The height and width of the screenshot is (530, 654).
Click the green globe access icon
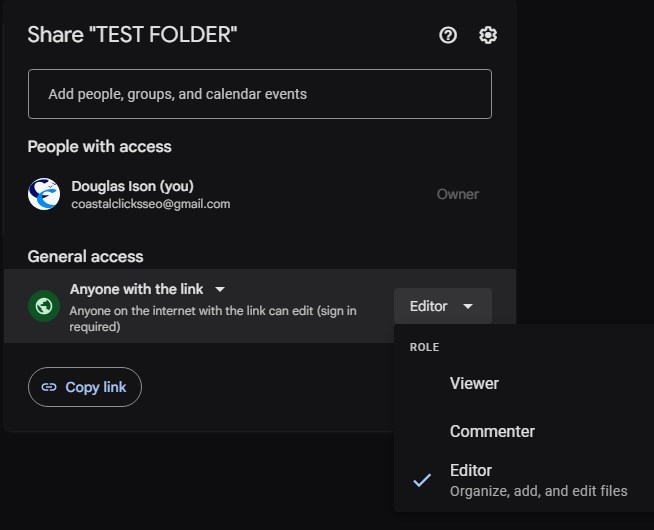click(x=44, y=306)
